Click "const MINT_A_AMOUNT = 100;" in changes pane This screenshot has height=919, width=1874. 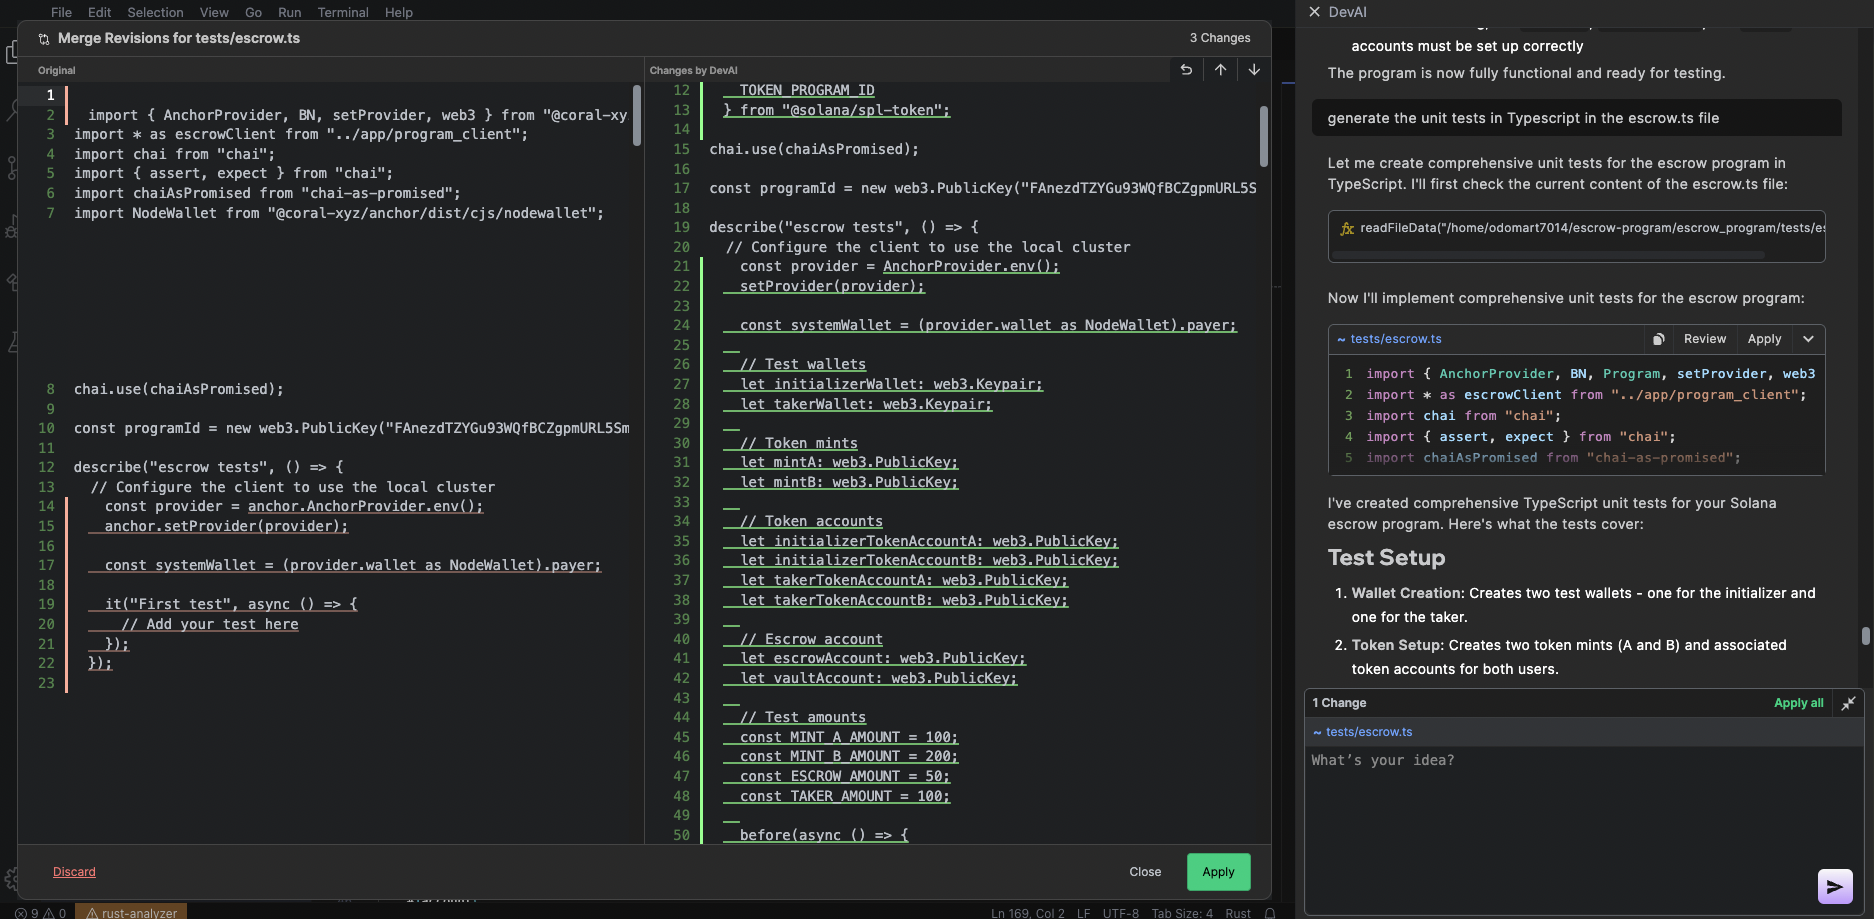(849, 737)
